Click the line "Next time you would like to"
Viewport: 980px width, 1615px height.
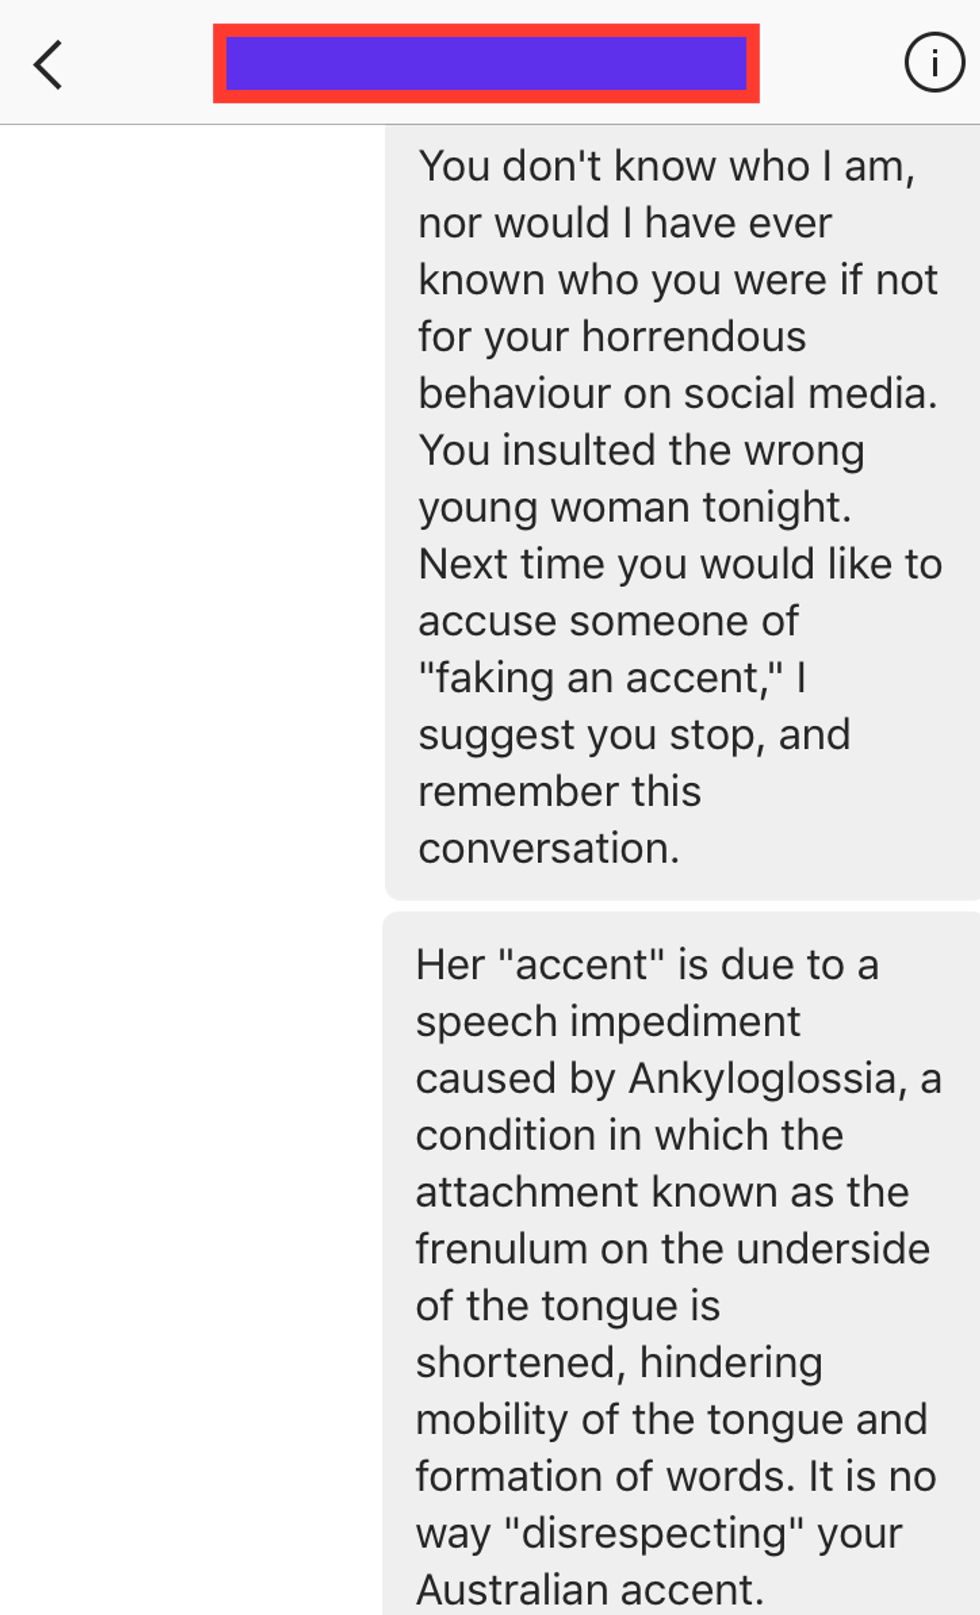pyautogui.click(x=680, y=564)
